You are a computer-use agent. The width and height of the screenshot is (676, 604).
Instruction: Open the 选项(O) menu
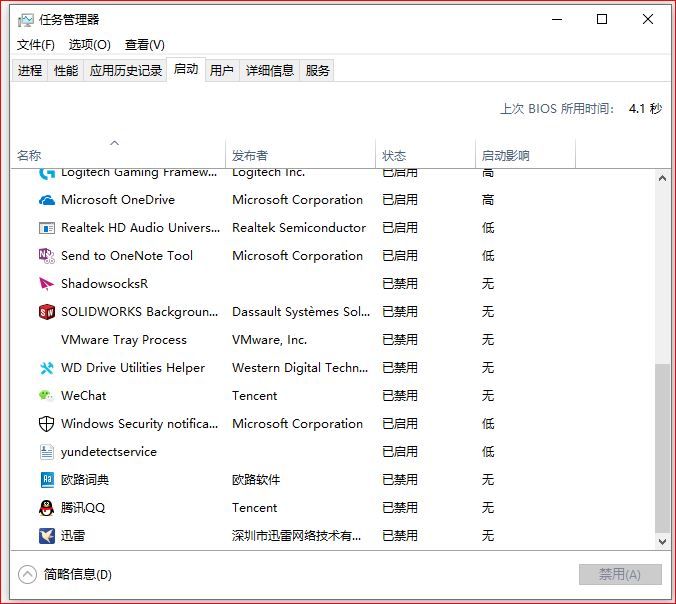click(x=90, y=45)
